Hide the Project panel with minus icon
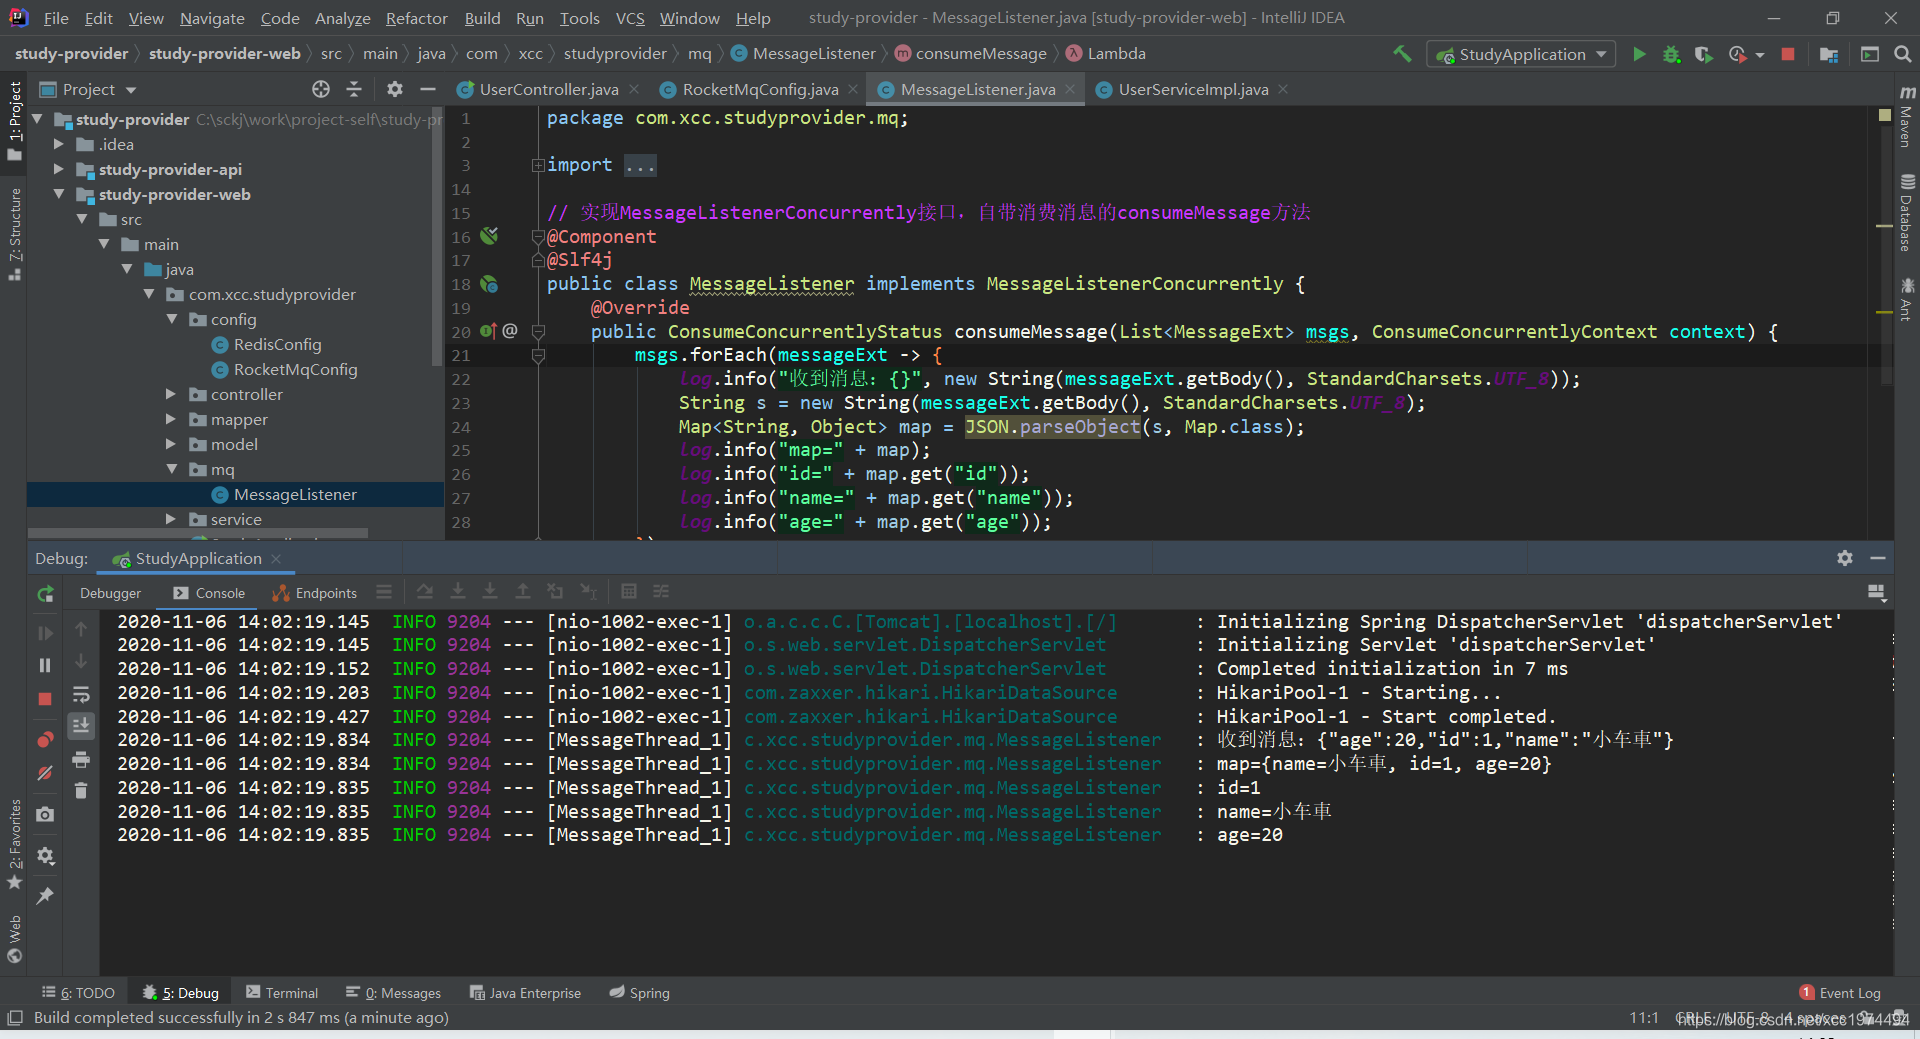The height and width of the screenshot is (1039, 1920). 428,89
